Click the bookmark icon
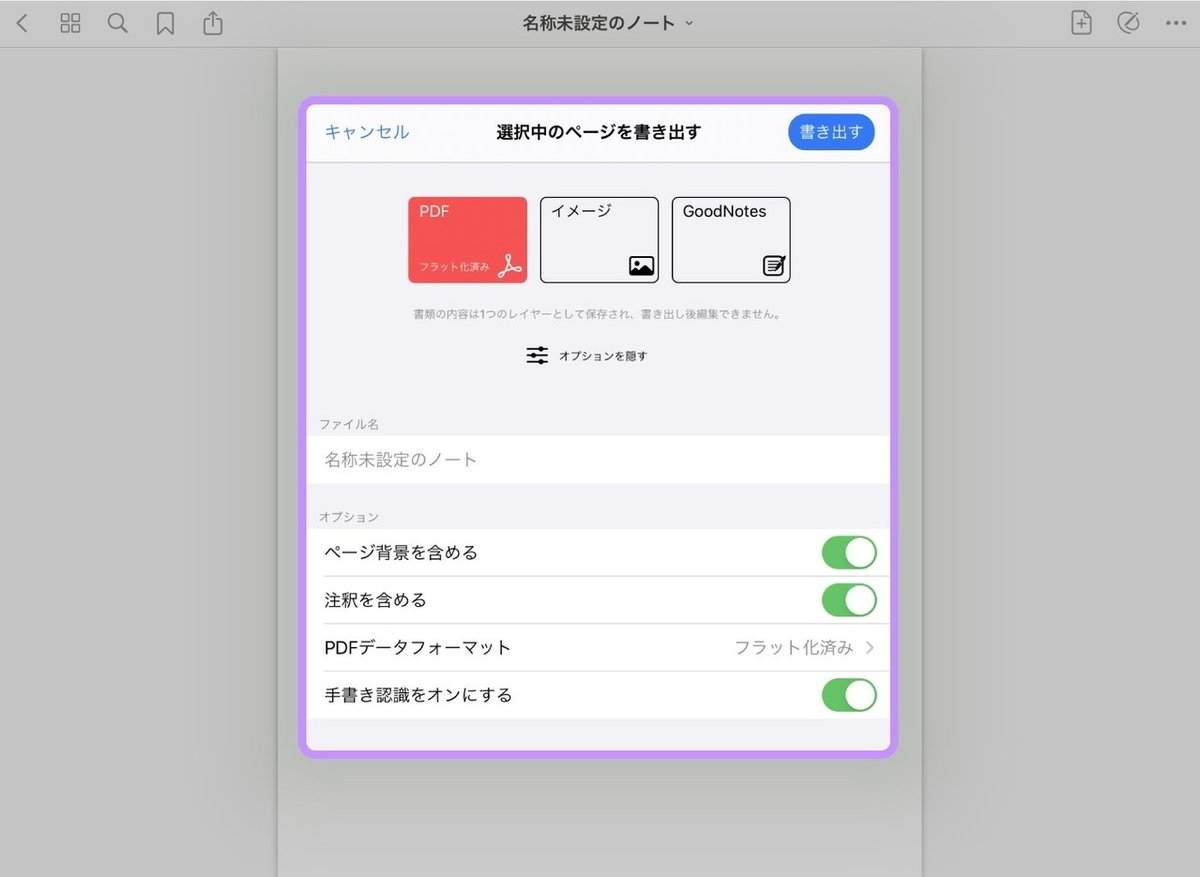Screen dimensions: 1200x877 [164, 22]
